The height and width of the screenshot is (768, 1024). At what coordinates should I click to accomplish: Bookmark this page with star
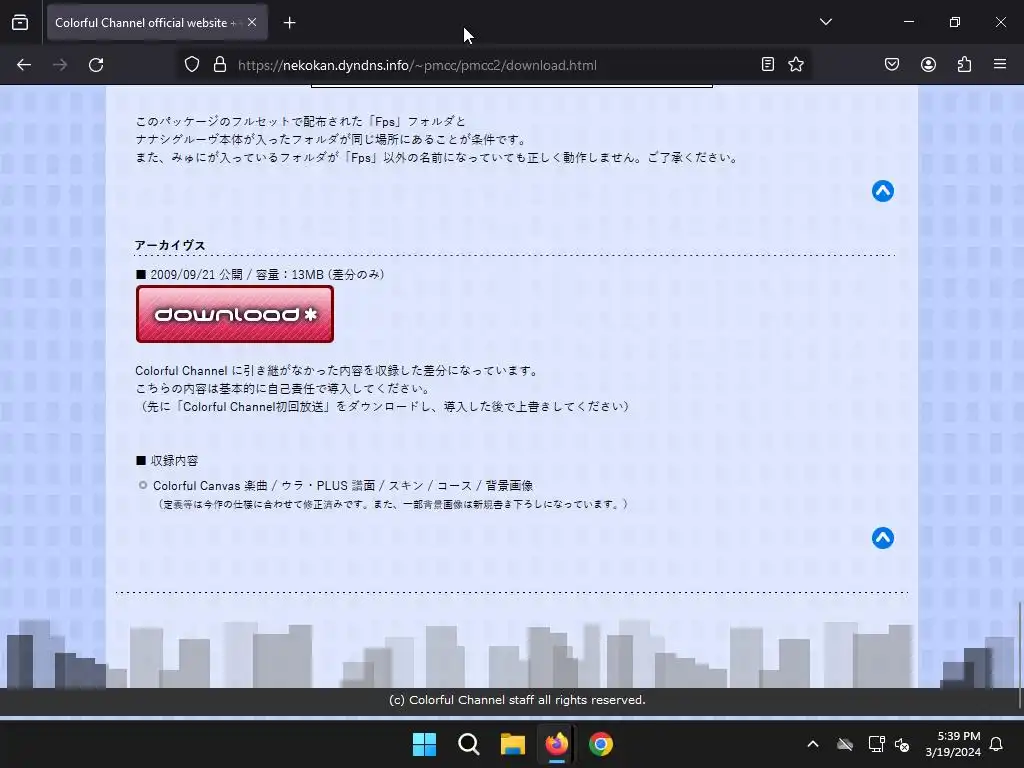795,64
